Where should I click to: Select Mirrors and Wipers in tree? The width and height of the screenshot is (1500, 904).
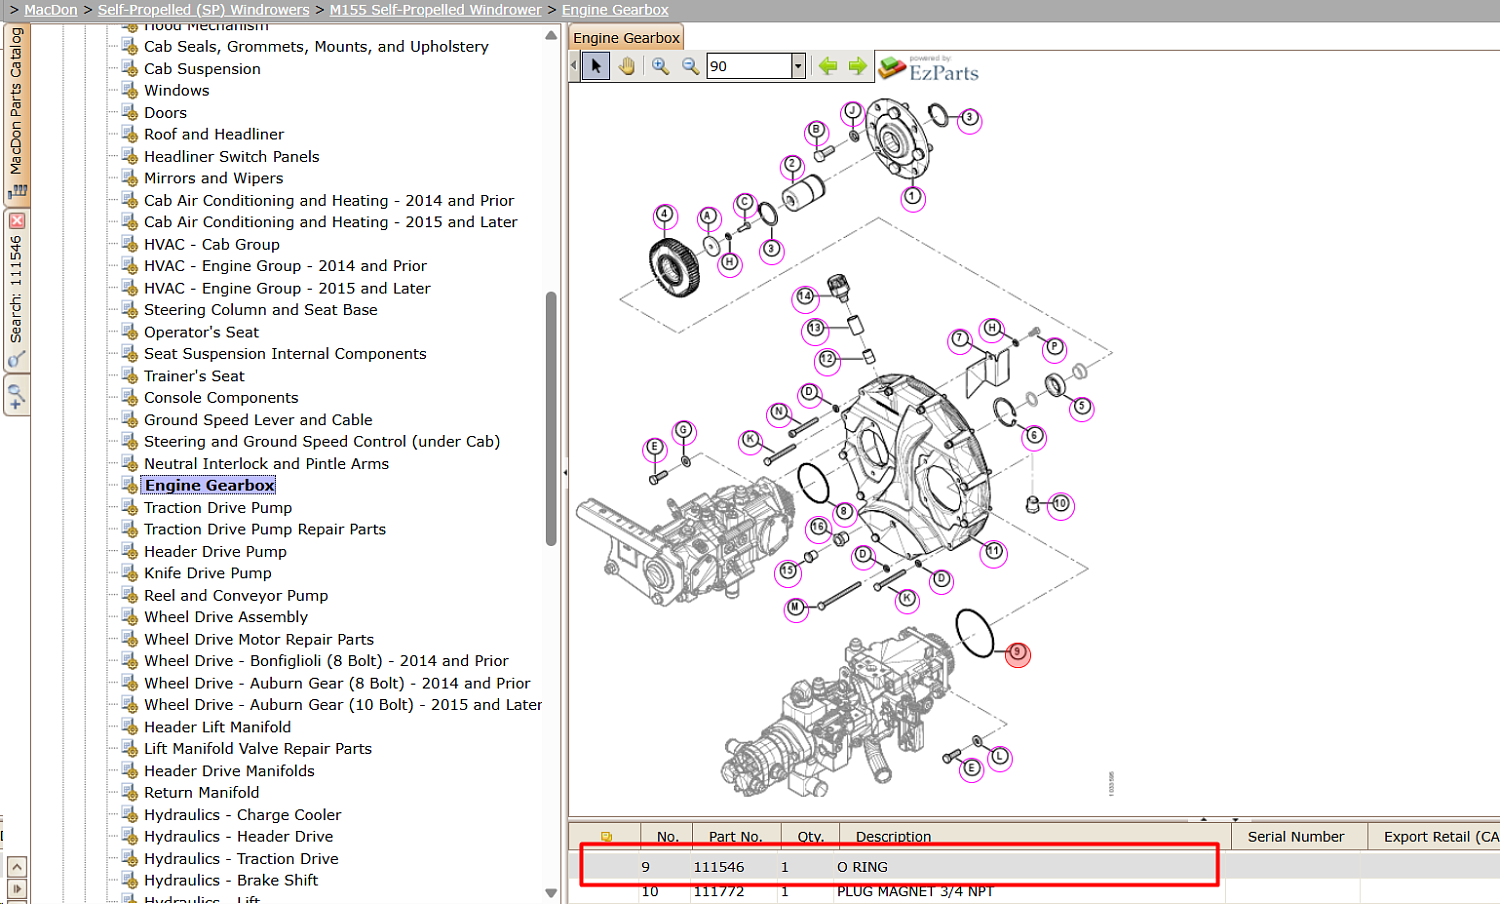214,179
